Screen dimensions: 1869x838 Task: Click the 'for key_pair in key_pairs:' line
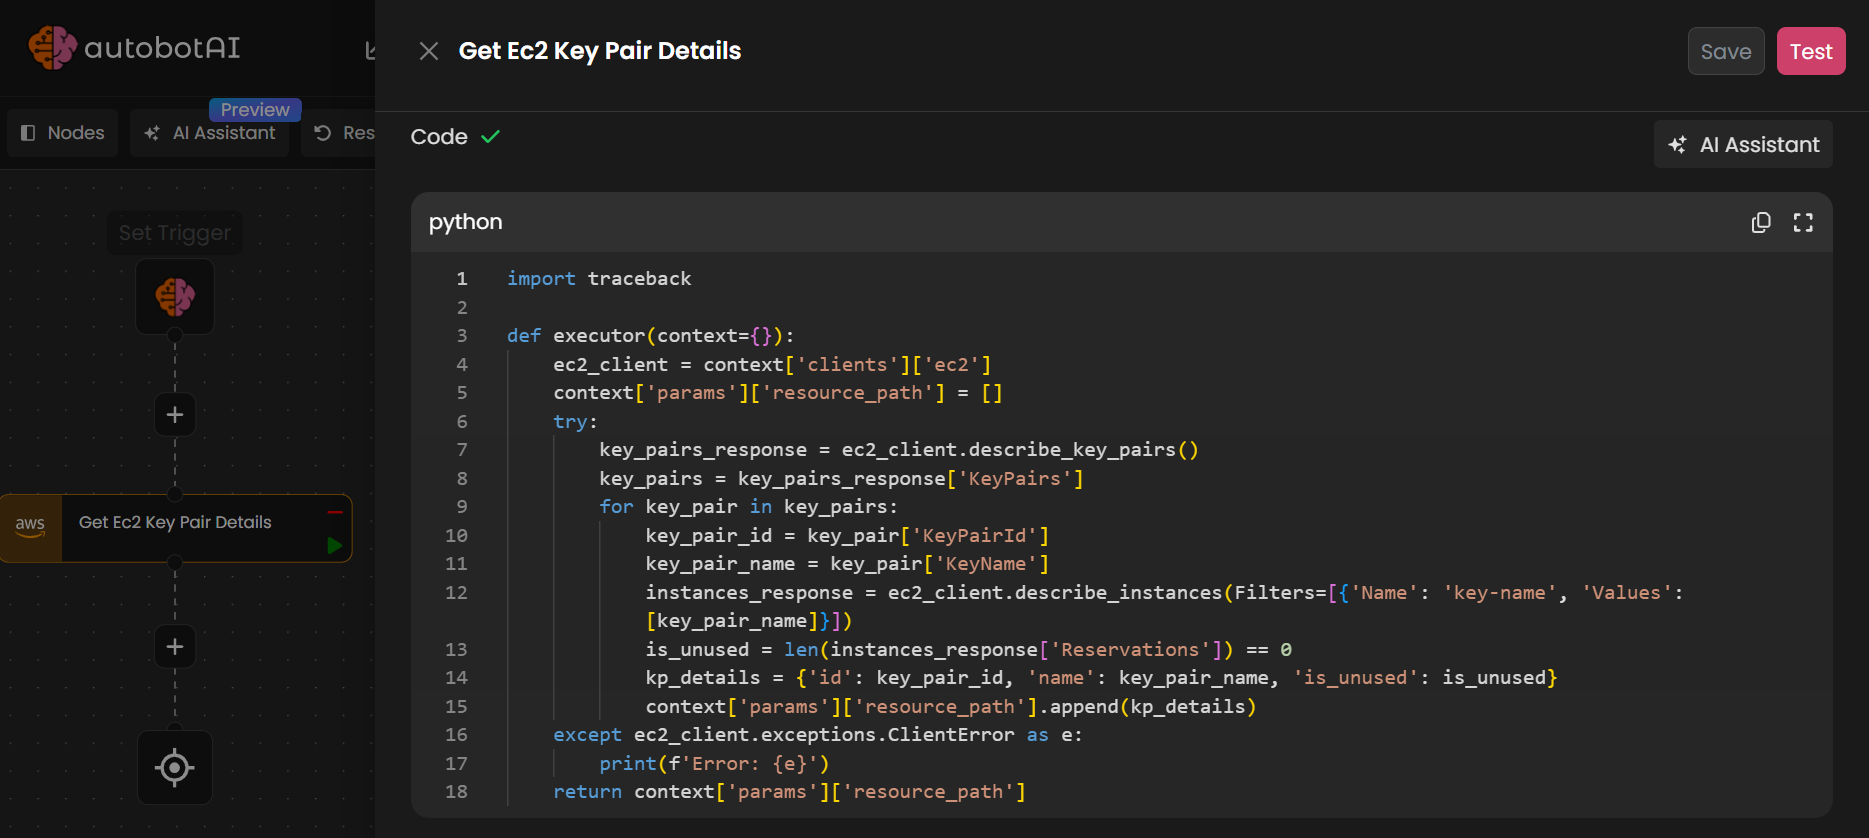coord(748,506)
